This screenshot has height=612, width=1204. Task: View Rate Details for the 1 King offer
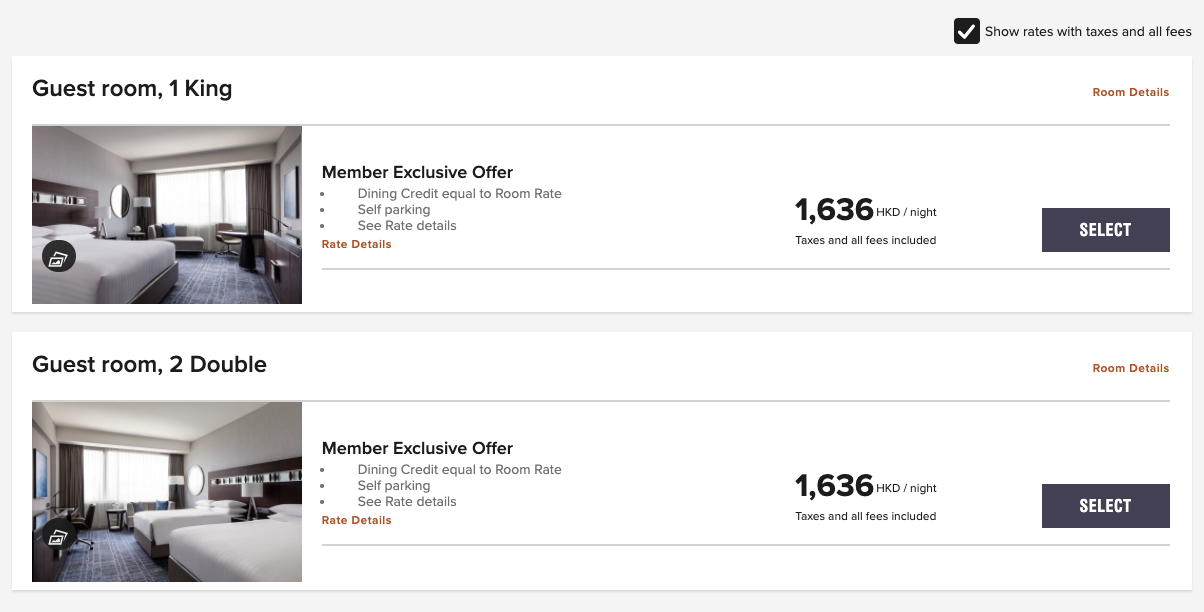(x=356, y=244)
